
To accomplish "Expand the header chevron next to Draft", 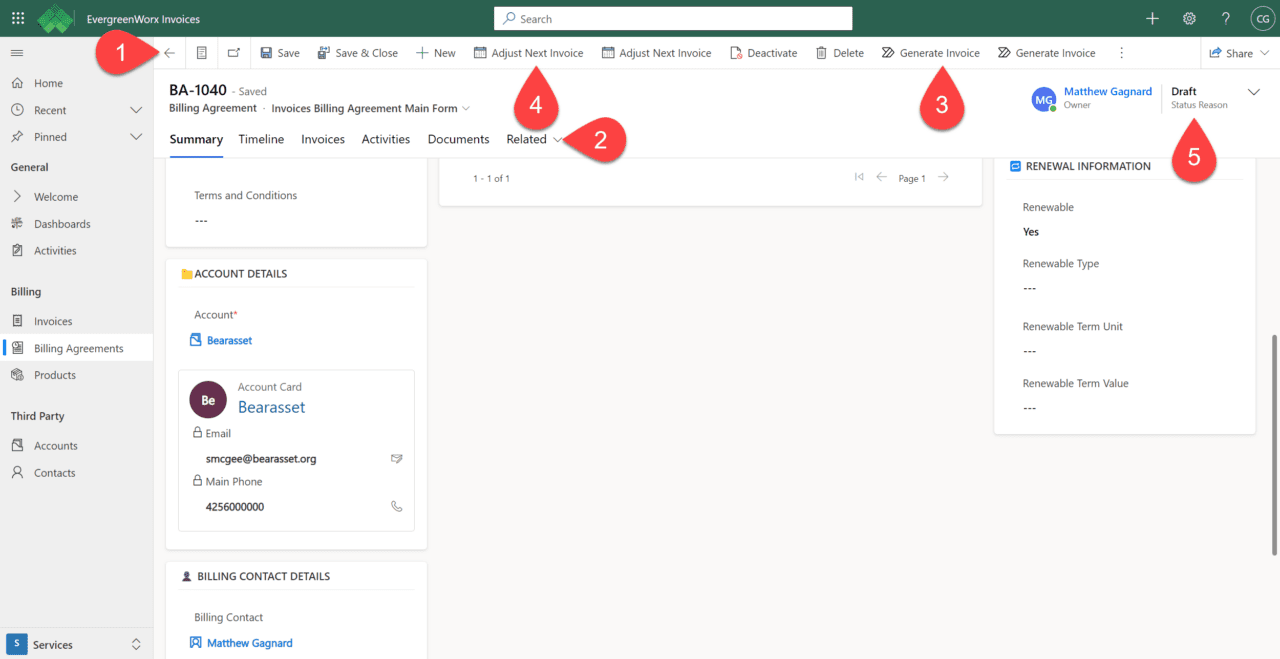I will tap(1254, 92).
